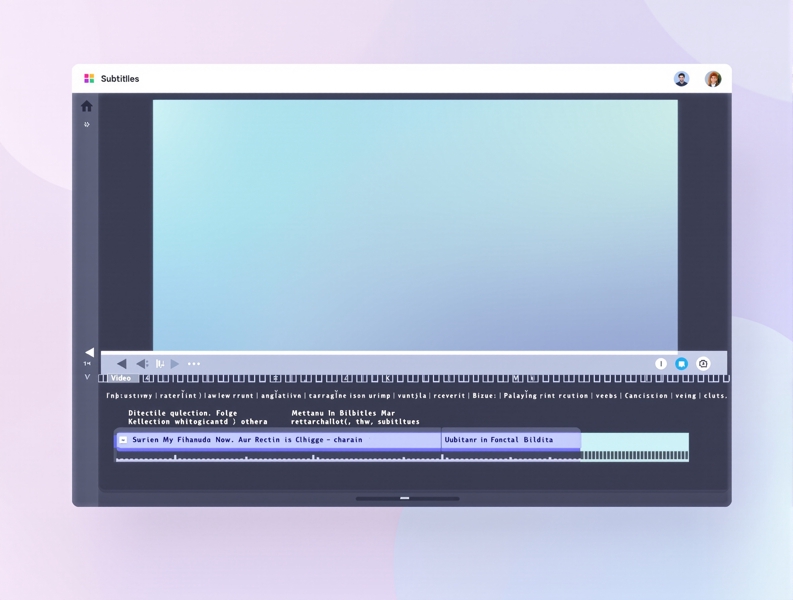Viewport: 793px width, 600px height.
Task: Click the K marker on the ruler
Action: click(x=387, y=378)
